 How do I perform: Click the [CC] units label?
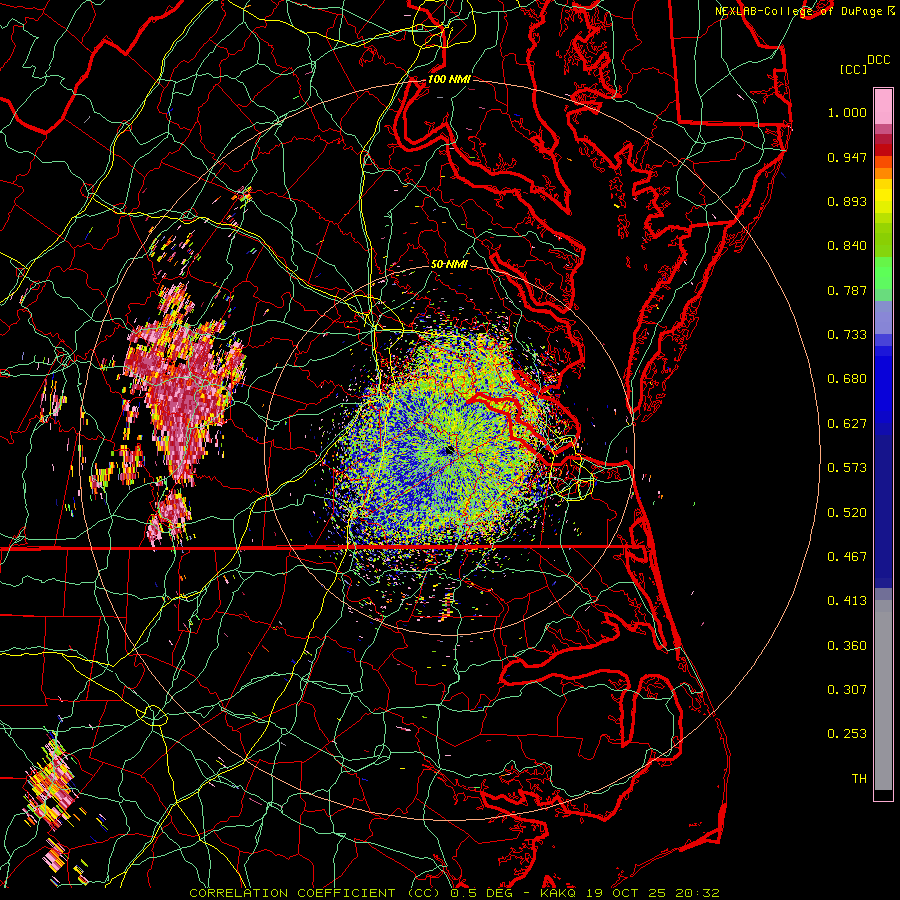(x=854, y=69)
